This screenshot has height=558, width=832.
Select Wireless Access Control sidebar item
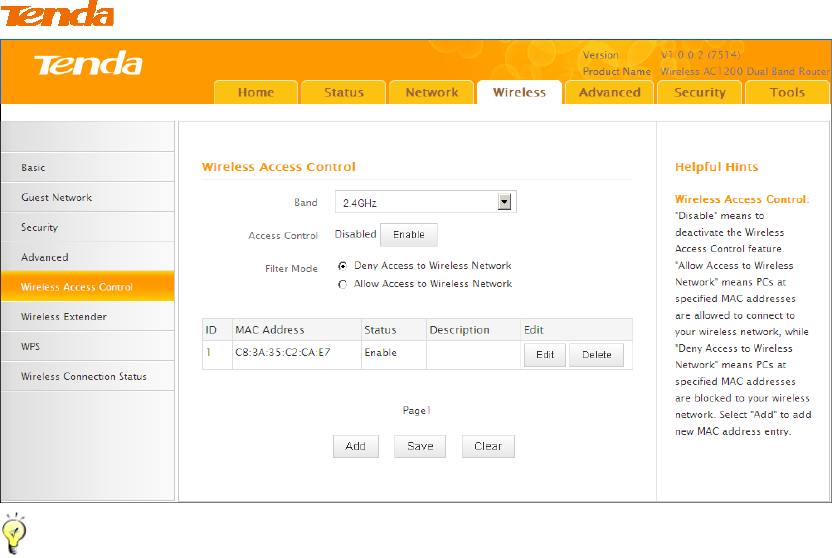tap(88, 286)
